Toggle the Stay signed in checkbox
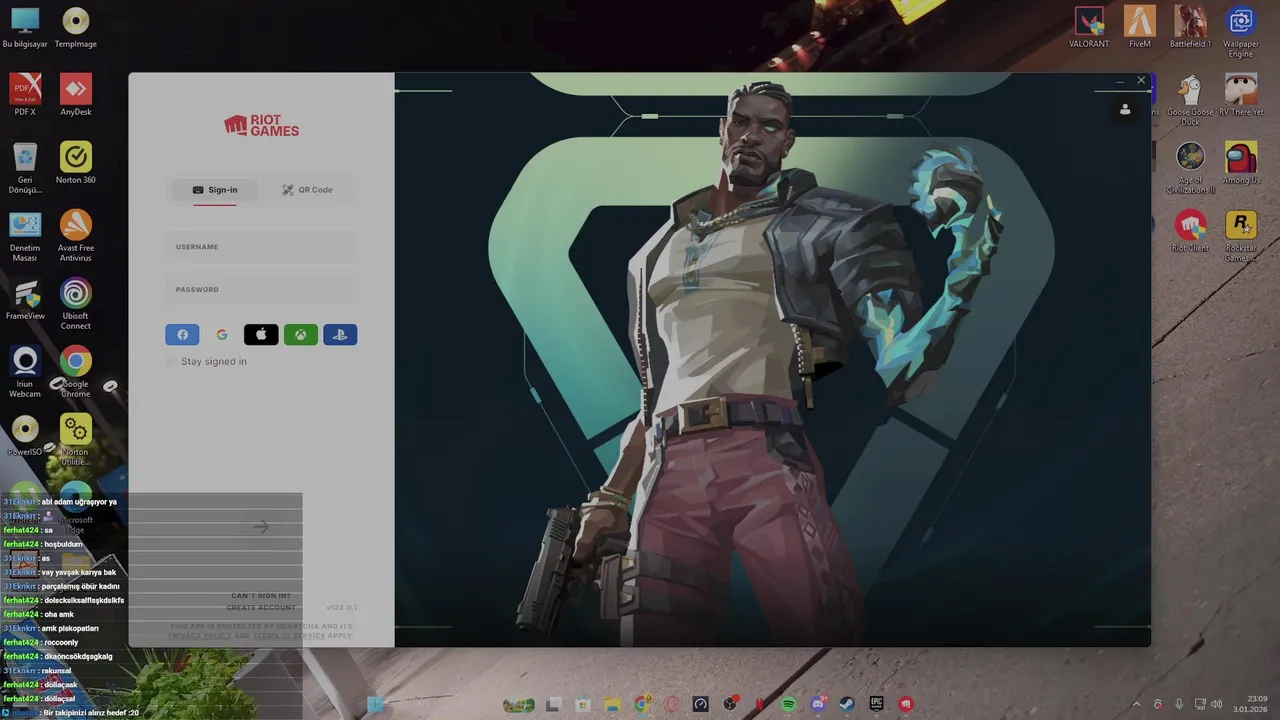Screen dimensions: 1280x720 click(170, 361)
